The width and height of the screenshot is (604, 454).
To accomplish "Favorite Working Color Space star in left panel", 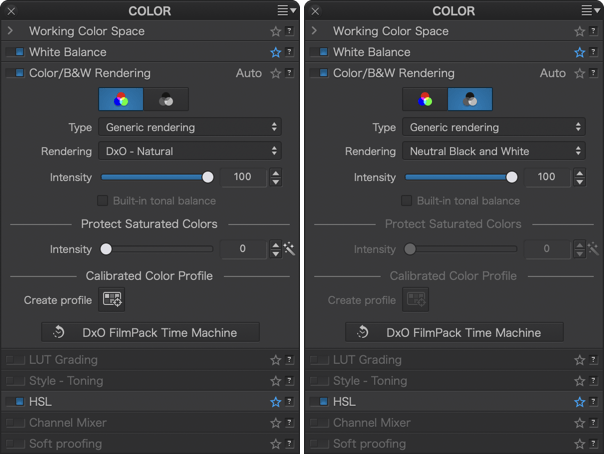I will [x=275, y=31].
